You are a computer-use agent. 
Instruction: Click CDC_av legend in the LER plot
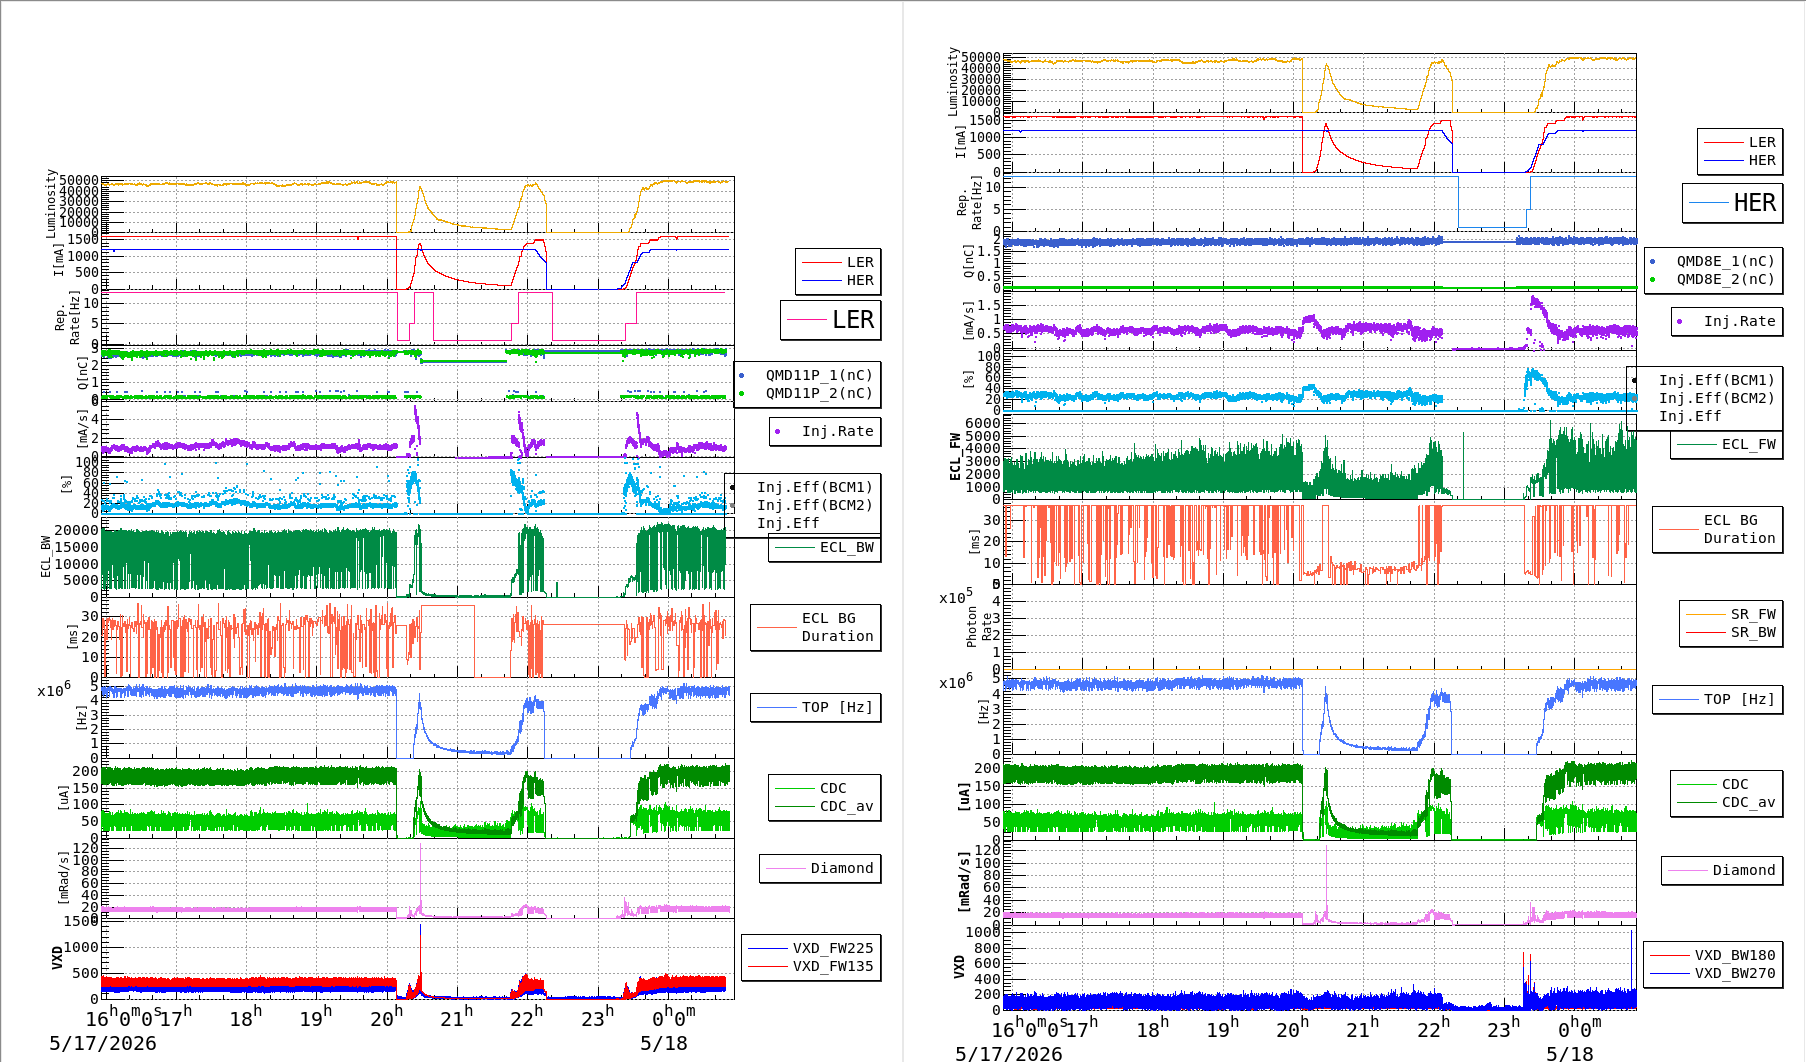846,806
